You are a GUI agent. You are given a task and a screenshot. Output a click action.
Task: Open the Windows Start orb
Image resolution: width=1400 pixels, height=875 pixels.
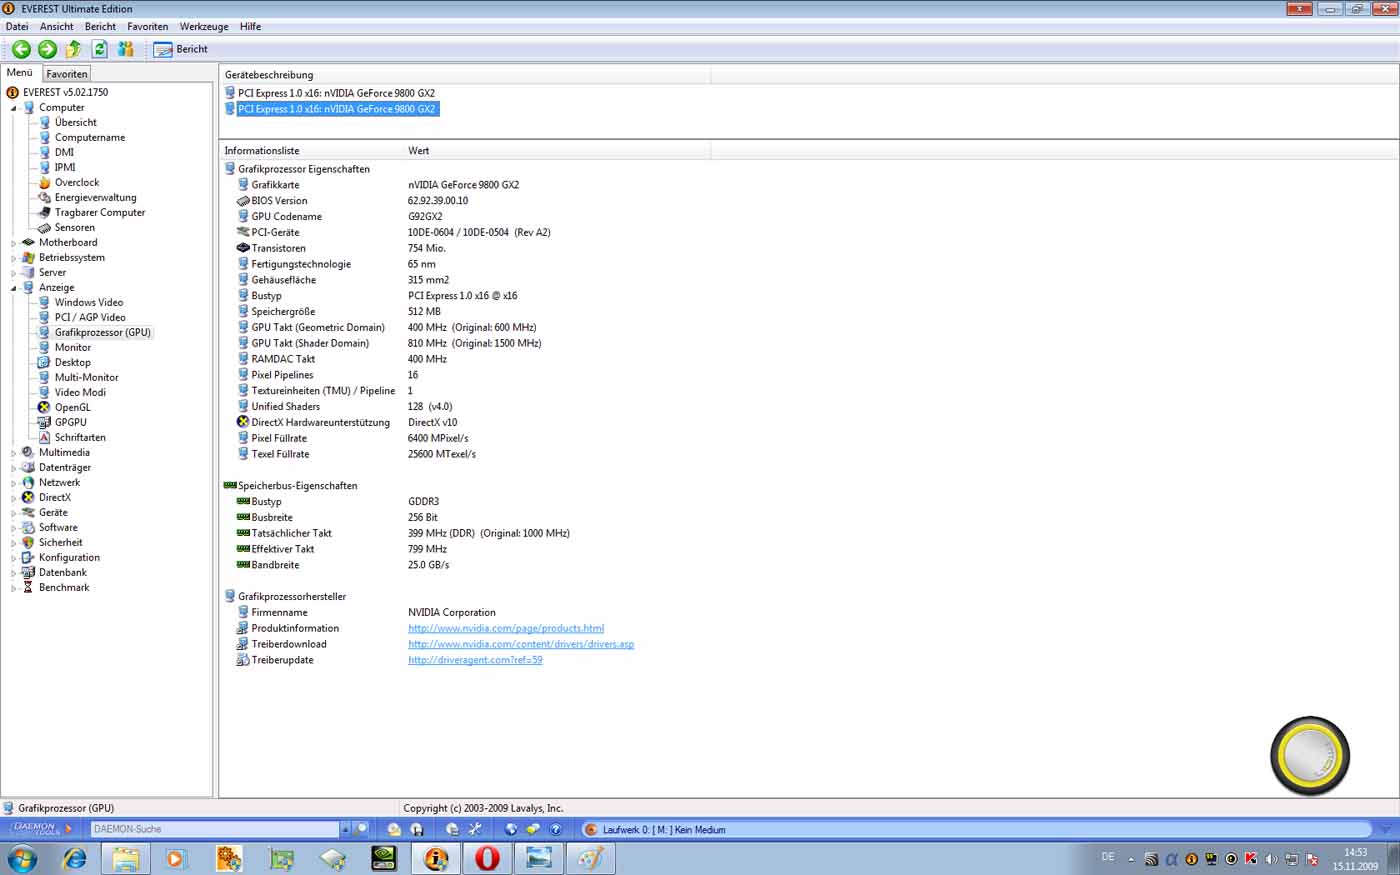[22, 858]
